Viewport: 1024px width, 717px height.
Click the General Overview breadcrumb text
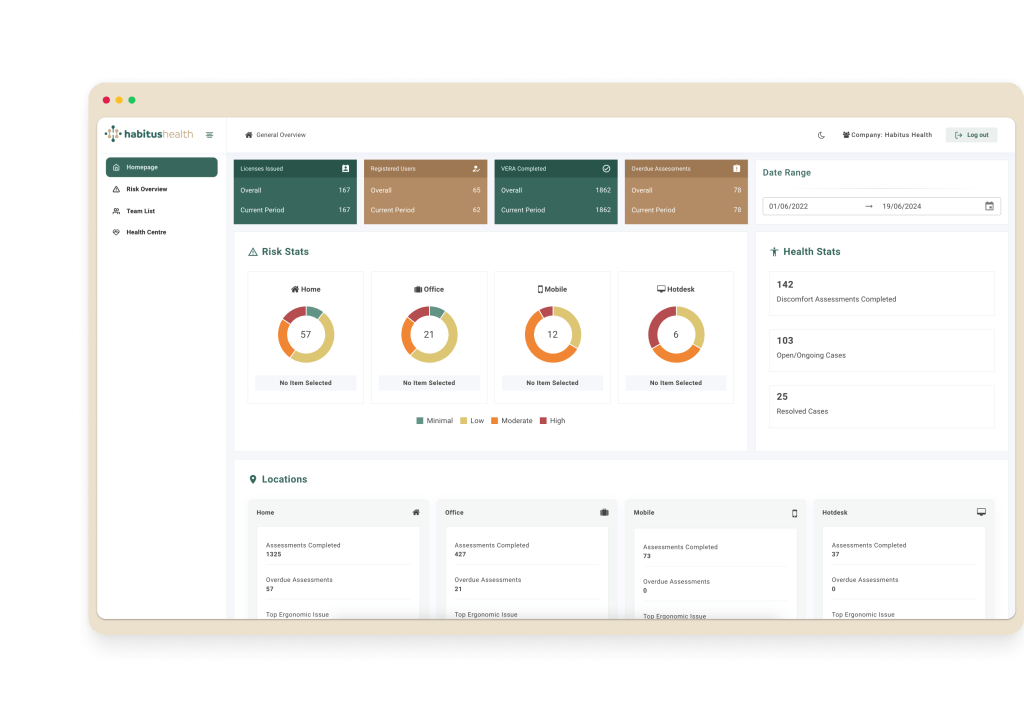pos(281,135)
